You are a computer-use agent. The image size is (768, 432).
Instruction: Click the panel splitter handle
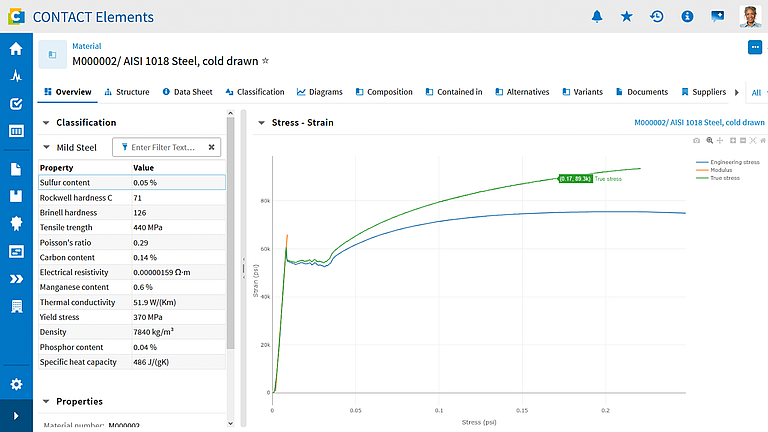click(x=243, y=268)
